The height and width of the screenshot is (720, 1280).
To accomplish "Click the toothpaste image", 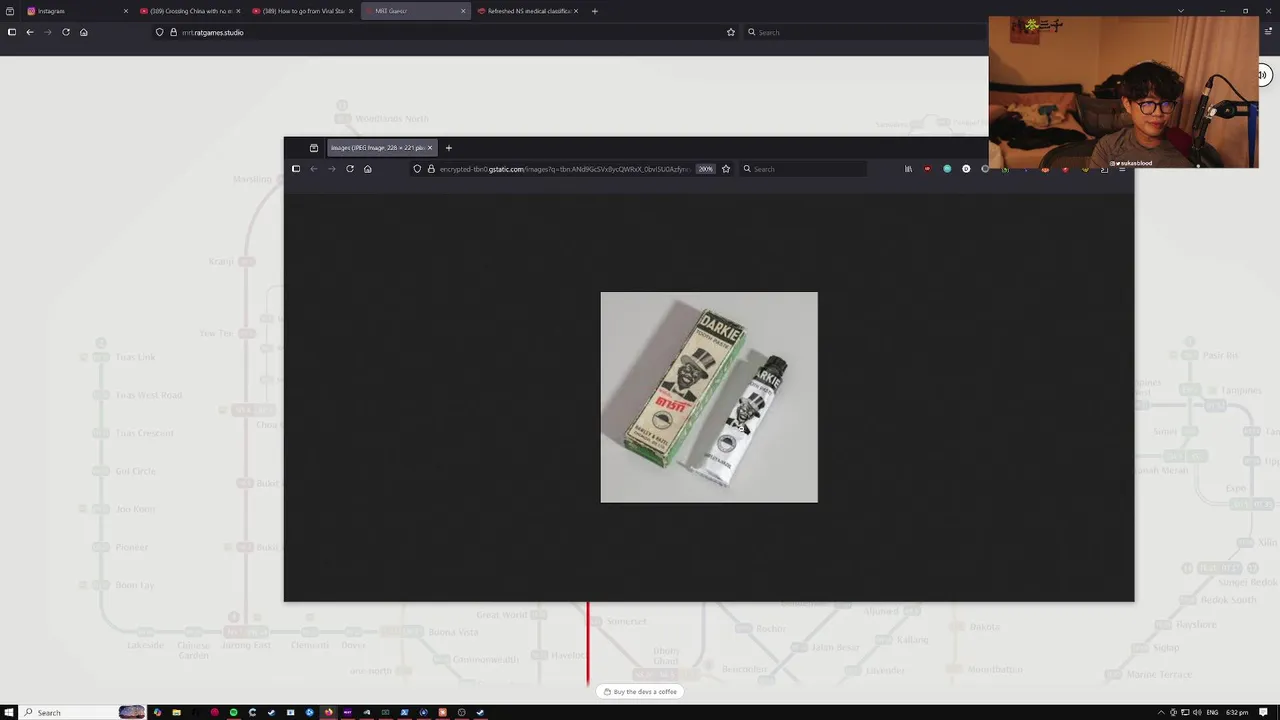I will coord(709,397).
